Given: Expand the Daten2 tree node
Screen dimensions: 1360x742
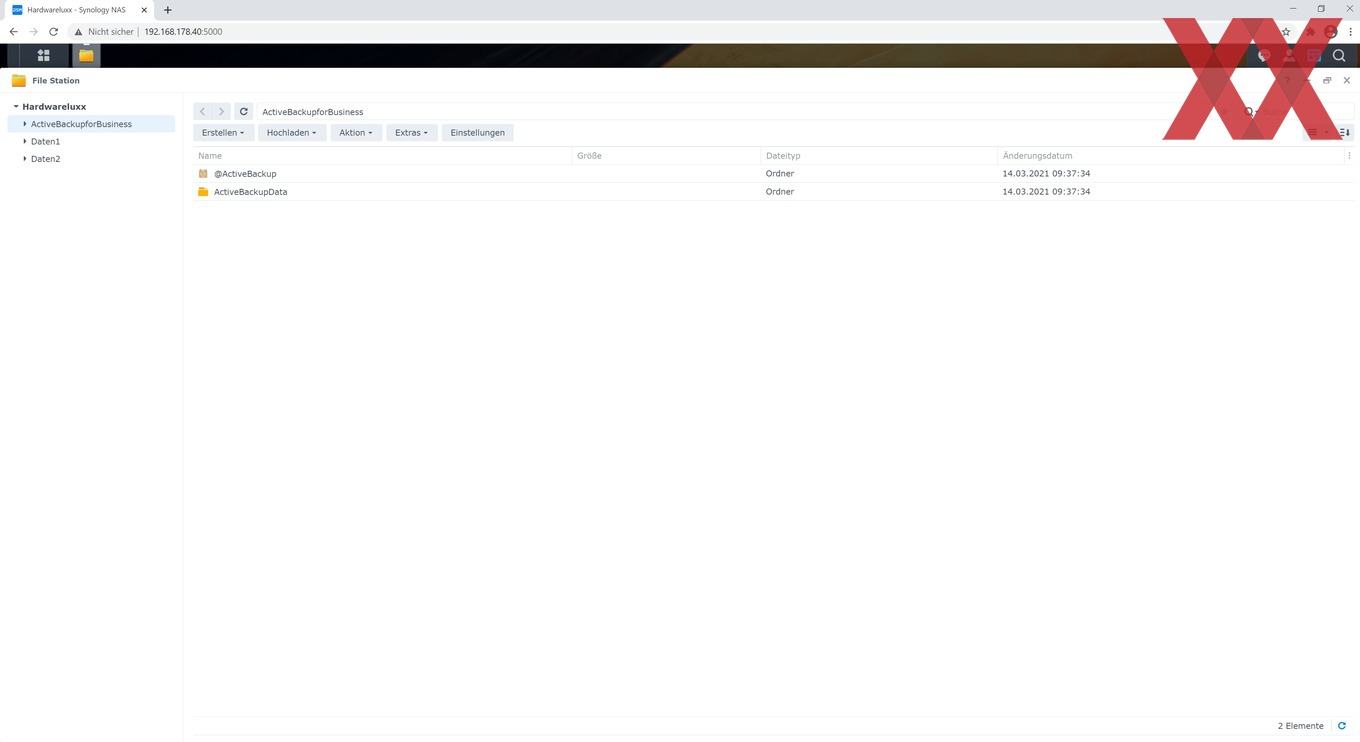Looking at the screenshot, I should pyautogui.click(x=25, y=159).
